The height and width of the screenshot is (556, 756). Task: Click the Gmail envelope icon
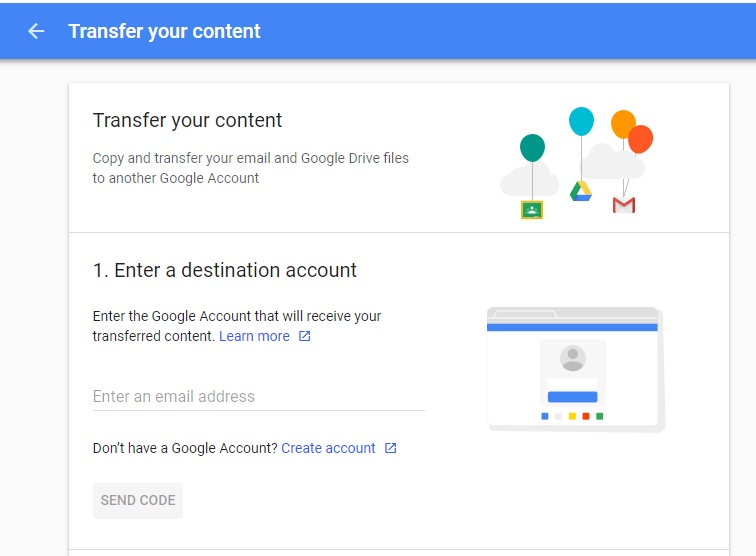(x=624, y=205)
